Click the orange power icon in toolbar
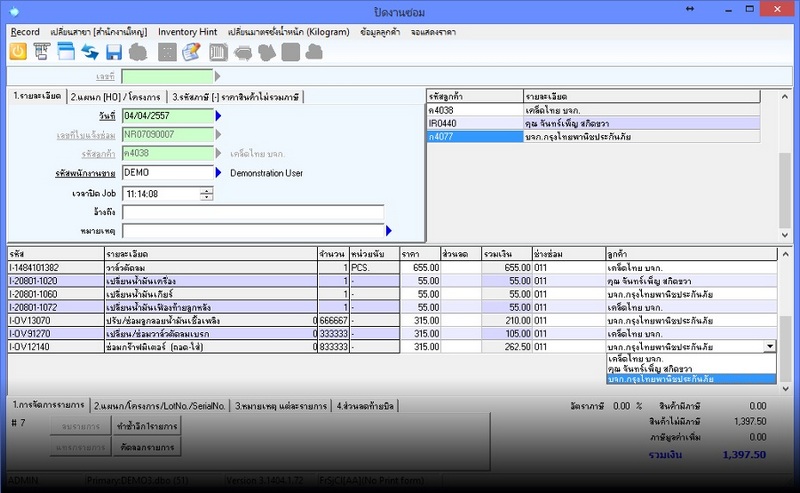This screenshot has height=493, width=800. coord(18,51)
